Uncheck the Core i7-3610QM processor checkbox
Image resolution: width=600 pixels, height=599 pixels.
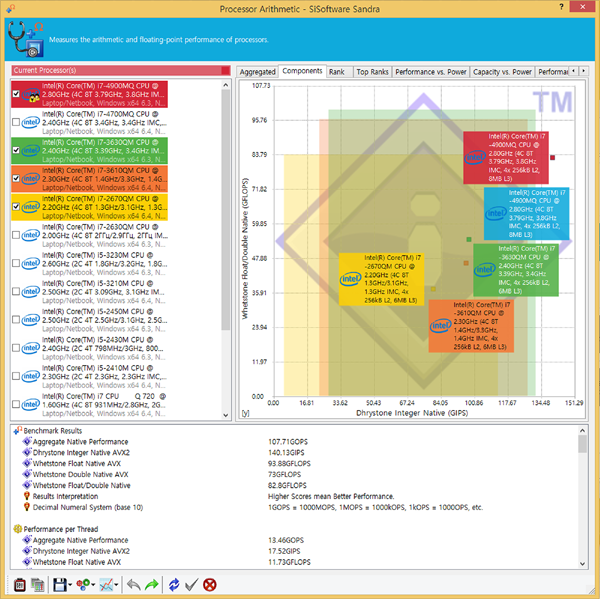(x=16, y=178)
